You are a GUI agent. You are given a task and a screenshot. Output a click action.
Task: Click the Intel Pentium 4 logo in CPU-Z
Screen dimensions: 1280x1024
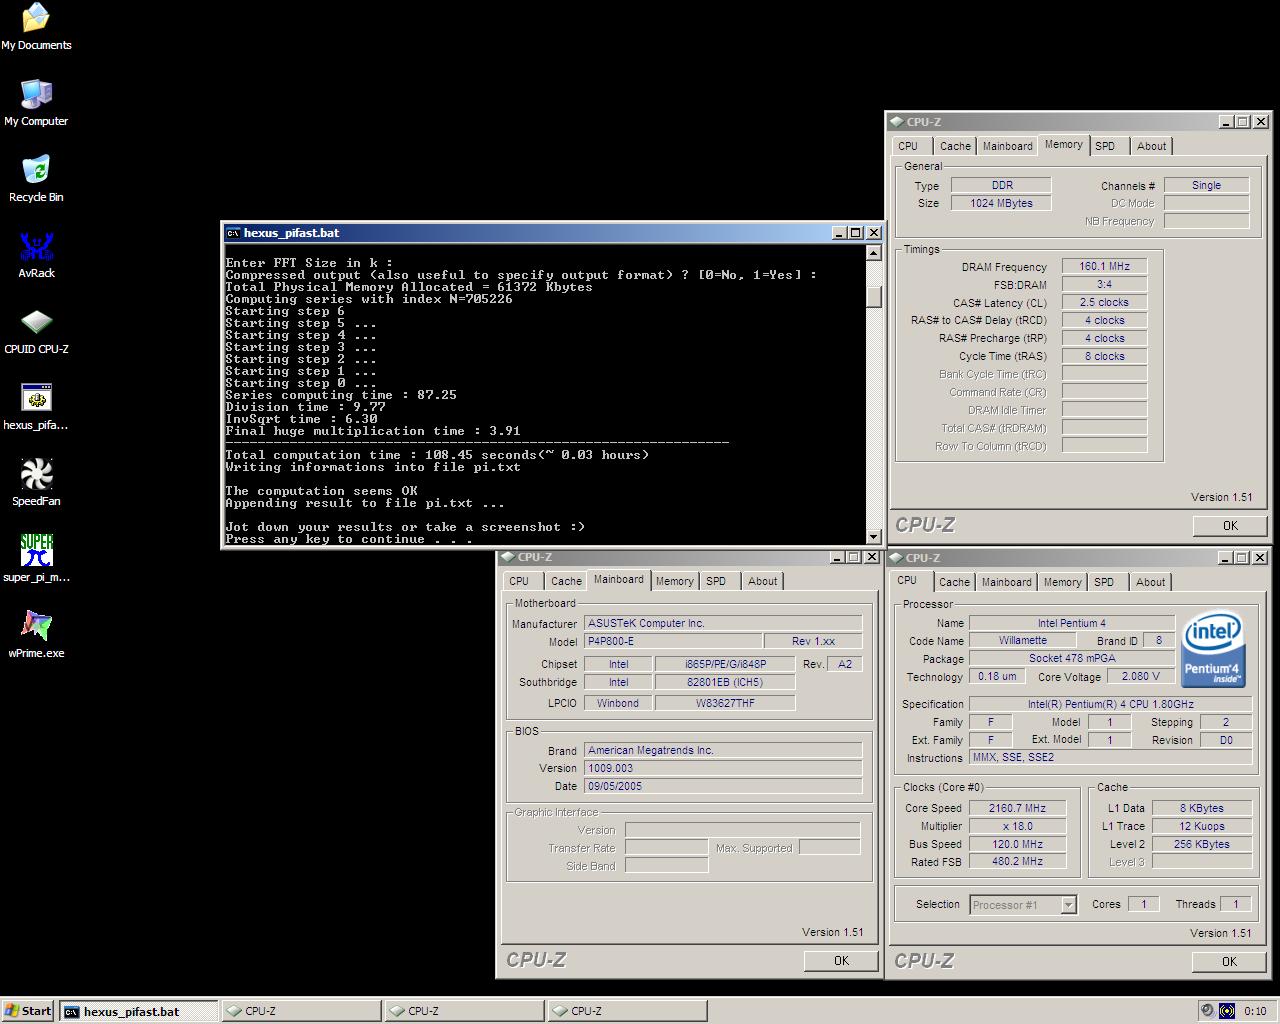[1212, 650]
